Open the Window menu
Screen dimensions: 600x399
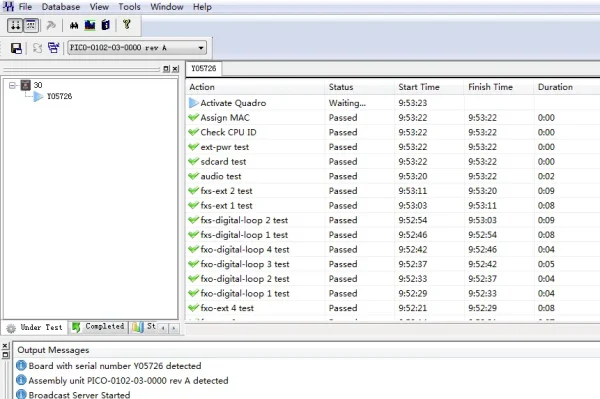pos(166,7)
